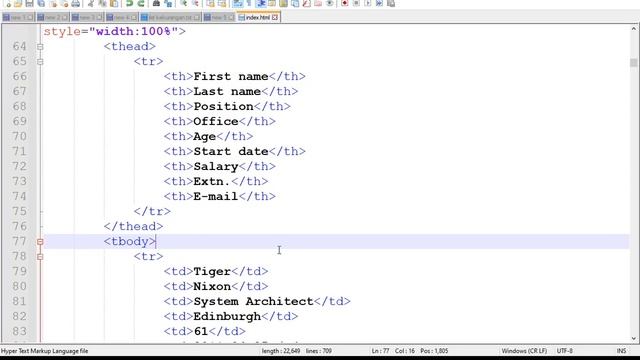Collapse the tbody fold on line 77

coord(40,242)
